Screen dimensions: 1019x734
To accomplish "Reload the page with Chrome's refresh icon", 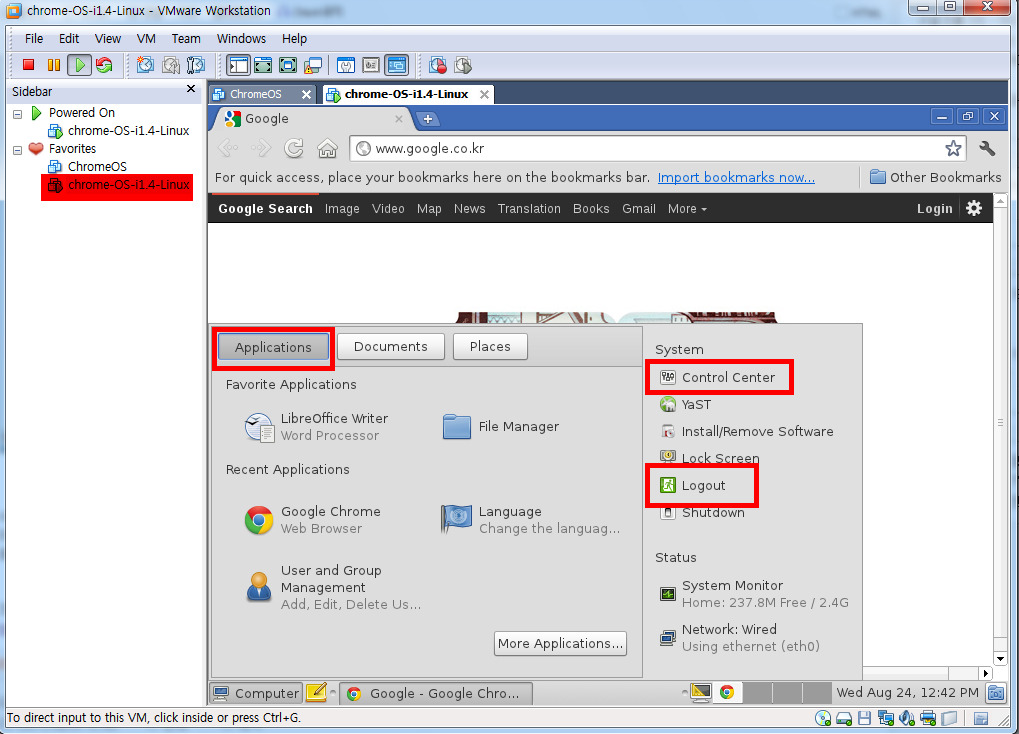I will click(x=294, y=148).
